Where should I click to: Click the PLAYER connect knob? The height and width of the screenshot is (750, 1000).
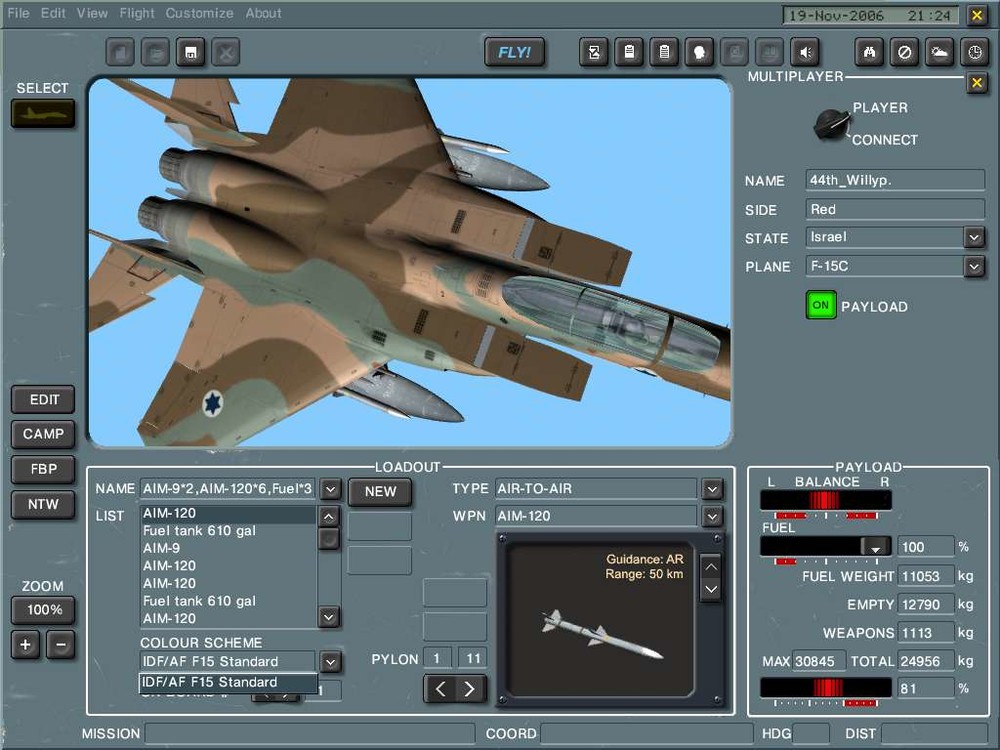(828, 124)
